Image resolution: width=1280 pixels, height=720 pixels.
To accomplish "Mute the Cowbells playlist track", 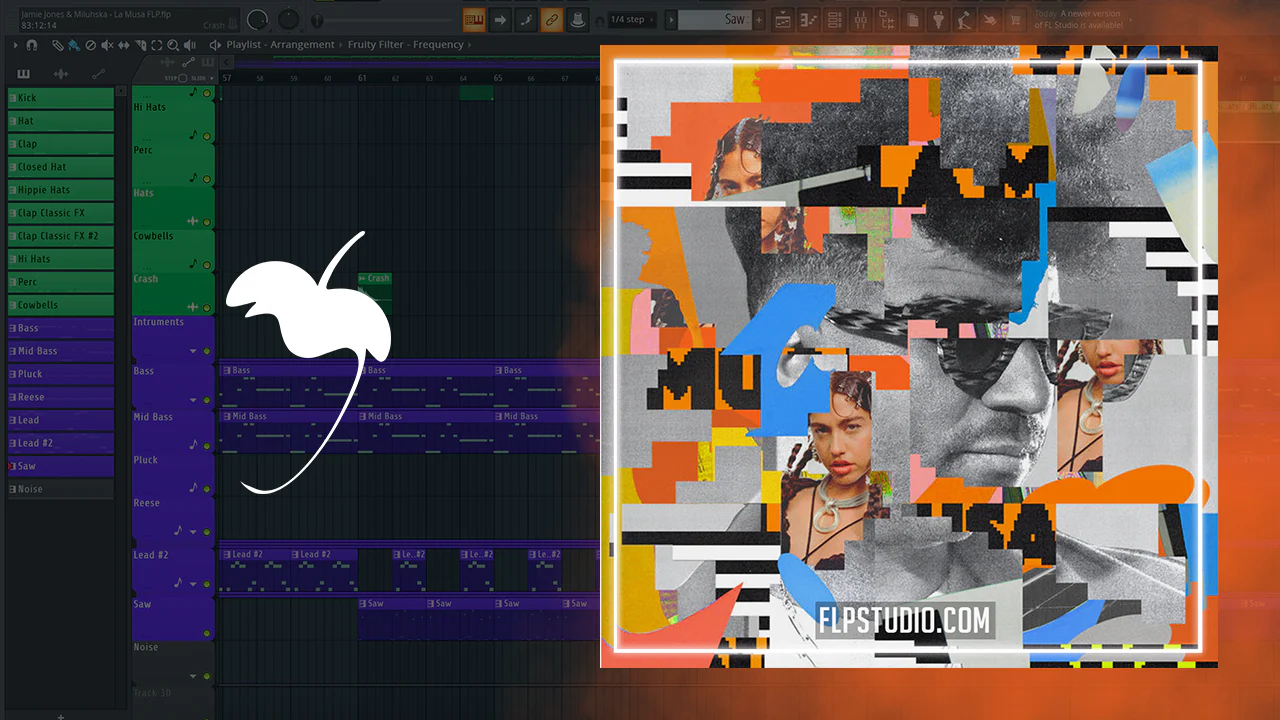I will point(207,264).
